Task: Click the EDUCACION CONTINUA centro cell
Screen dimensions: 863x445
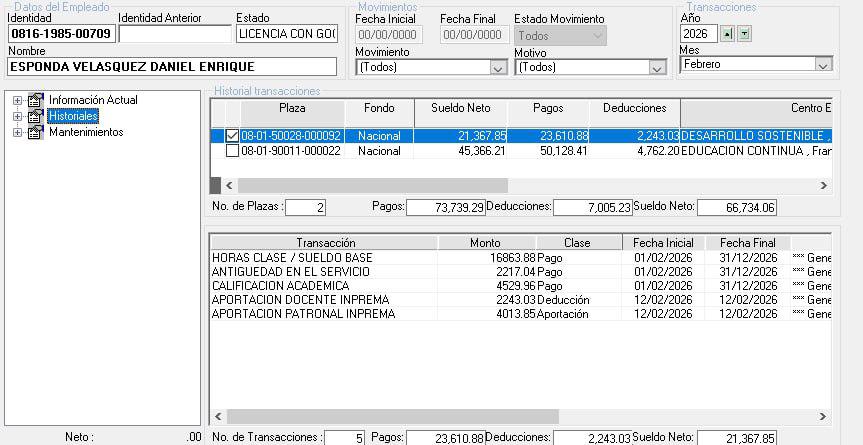Action: tap(756, 151)
